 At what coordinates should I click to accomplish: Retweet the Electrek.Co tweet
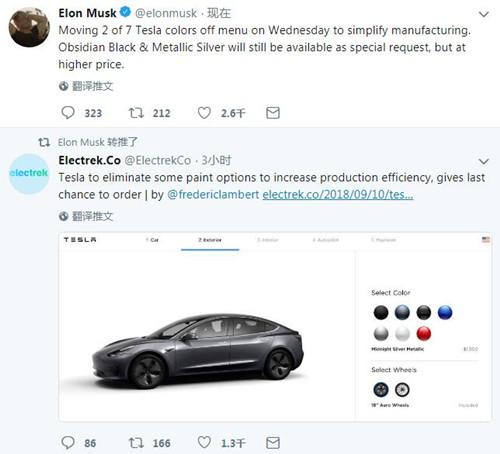136,443
